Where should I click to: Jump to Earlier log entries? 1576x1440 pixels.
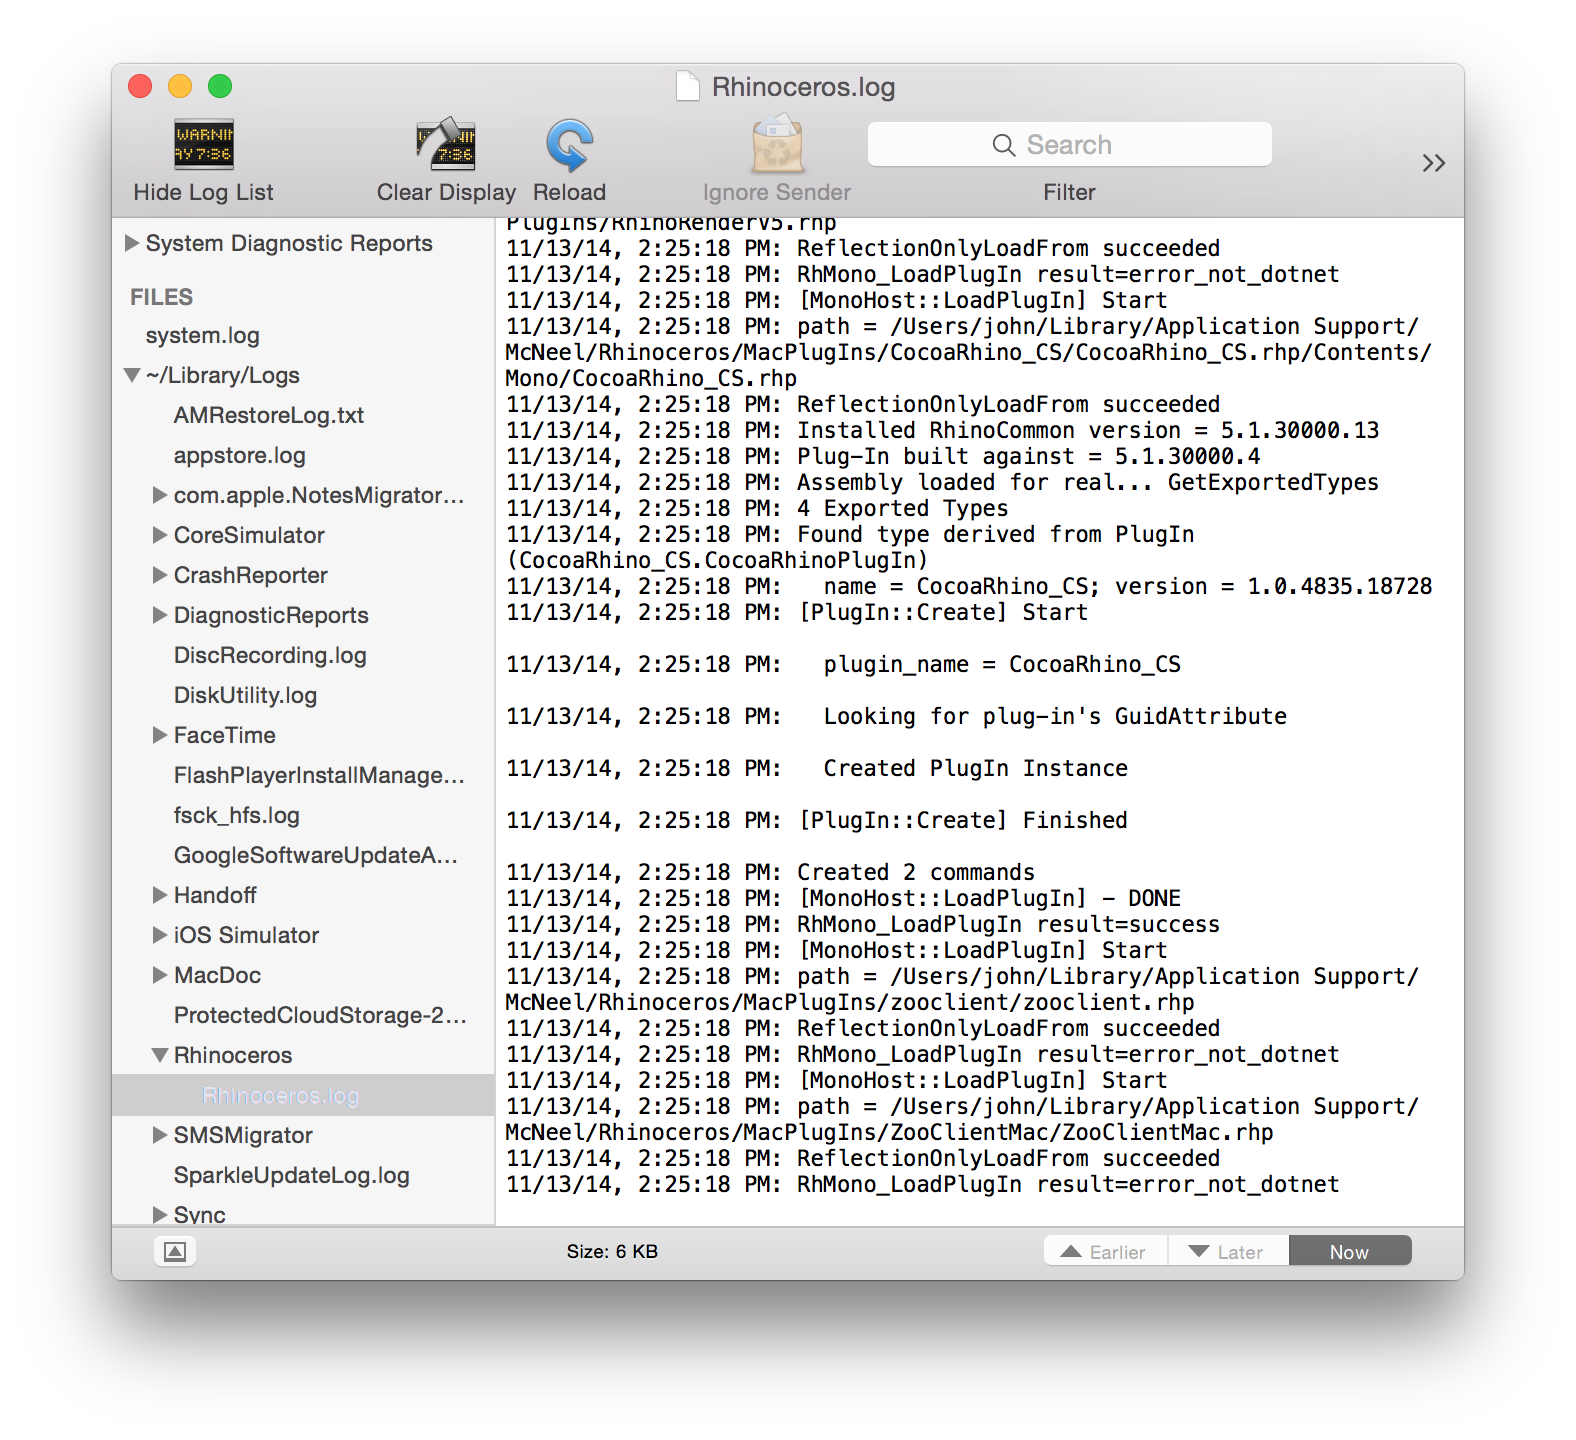click(1105, 1252)
